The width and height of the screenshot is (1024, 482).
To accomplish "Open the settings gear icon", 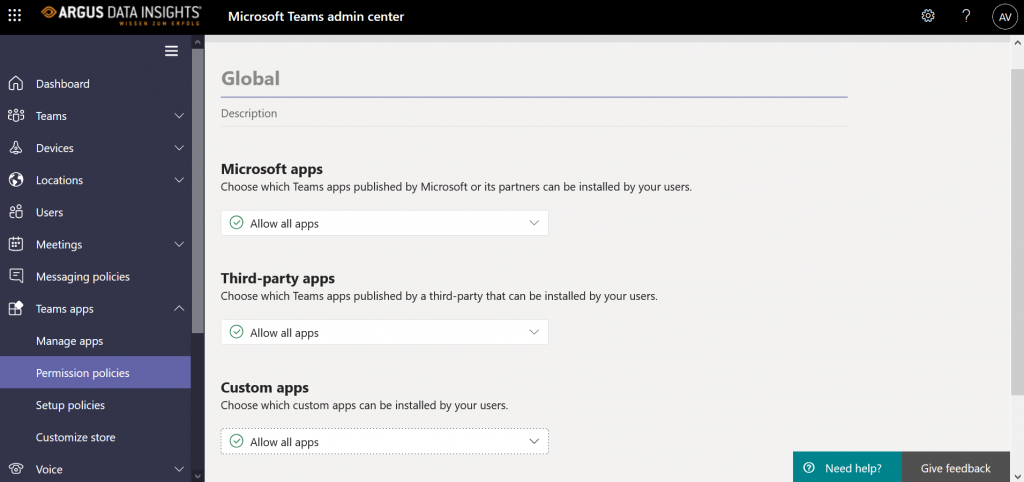I will click(928, 16).
